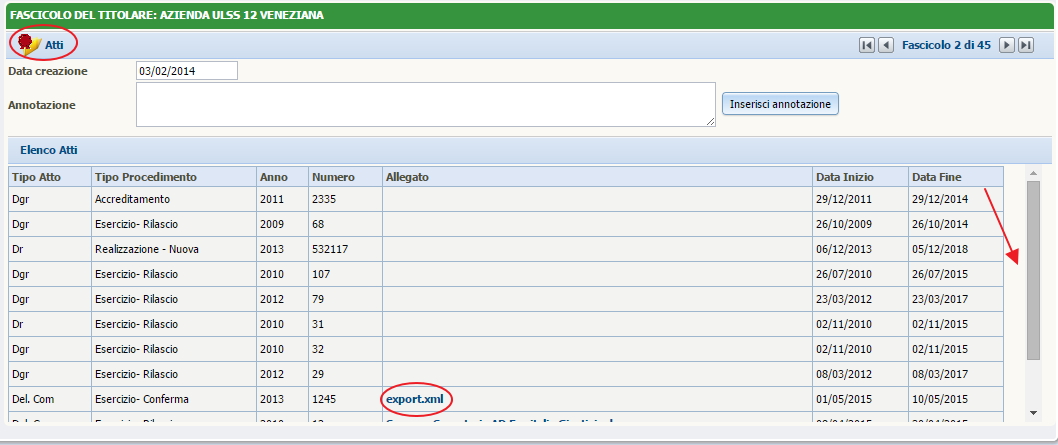Open the Atti tab label
The width and height of the screenshot is (1058, 445).
click(x=54, y=45)
